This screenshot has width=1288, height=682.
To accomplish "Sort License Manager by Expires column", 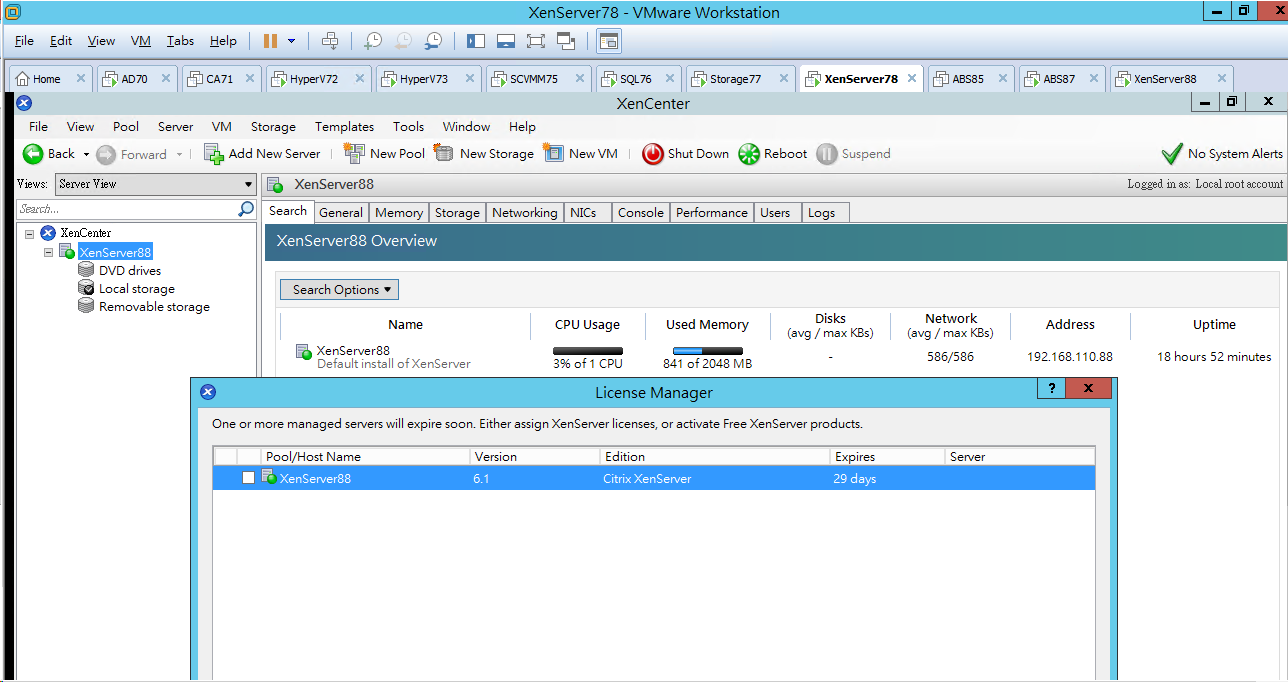I will click(x=888, y=457).
